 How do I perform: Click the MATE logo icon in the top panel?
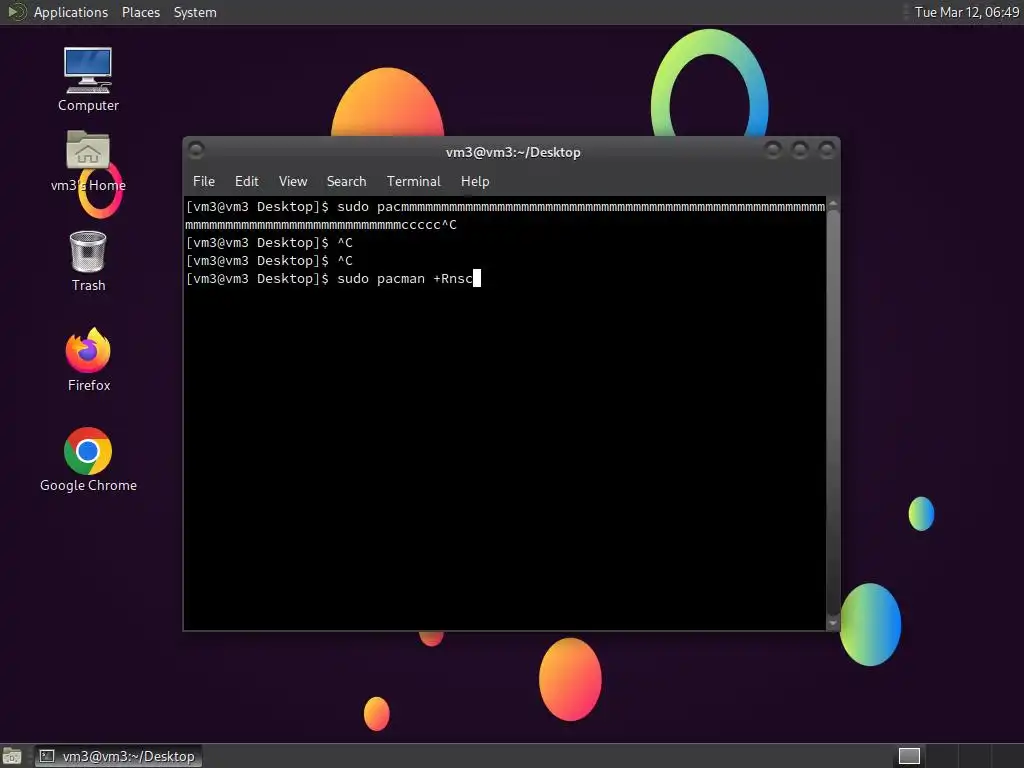pyautogui.click(x=16, y=12)
